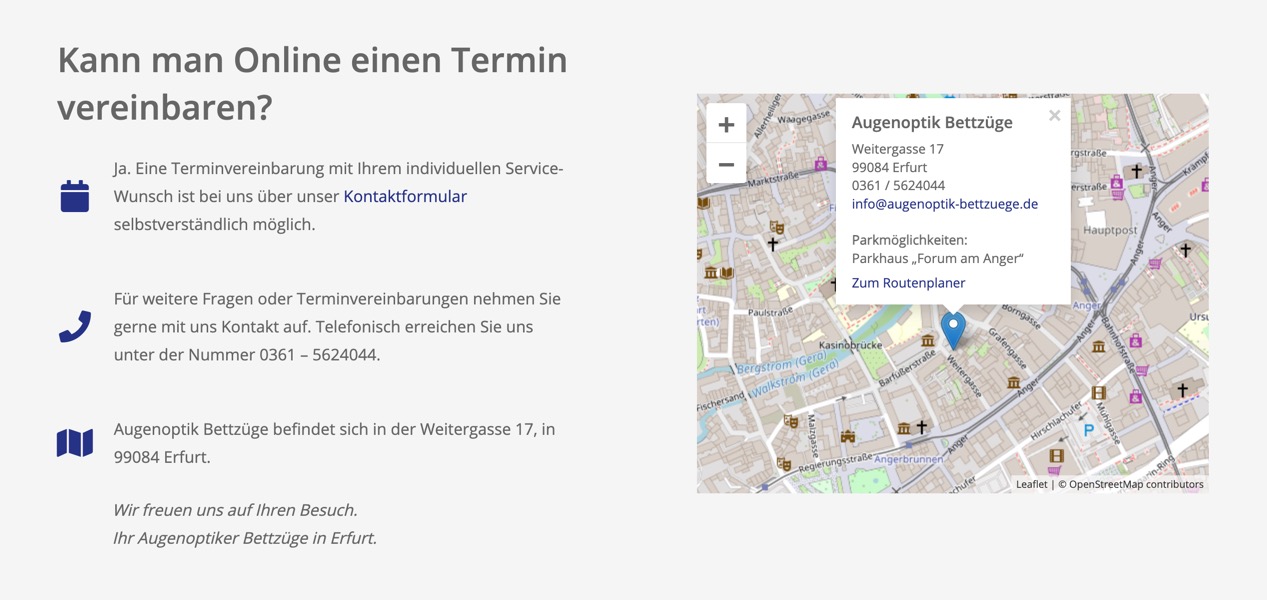
Task: Click the Angerbrunnen label on the map
Action: click(909, 459)
